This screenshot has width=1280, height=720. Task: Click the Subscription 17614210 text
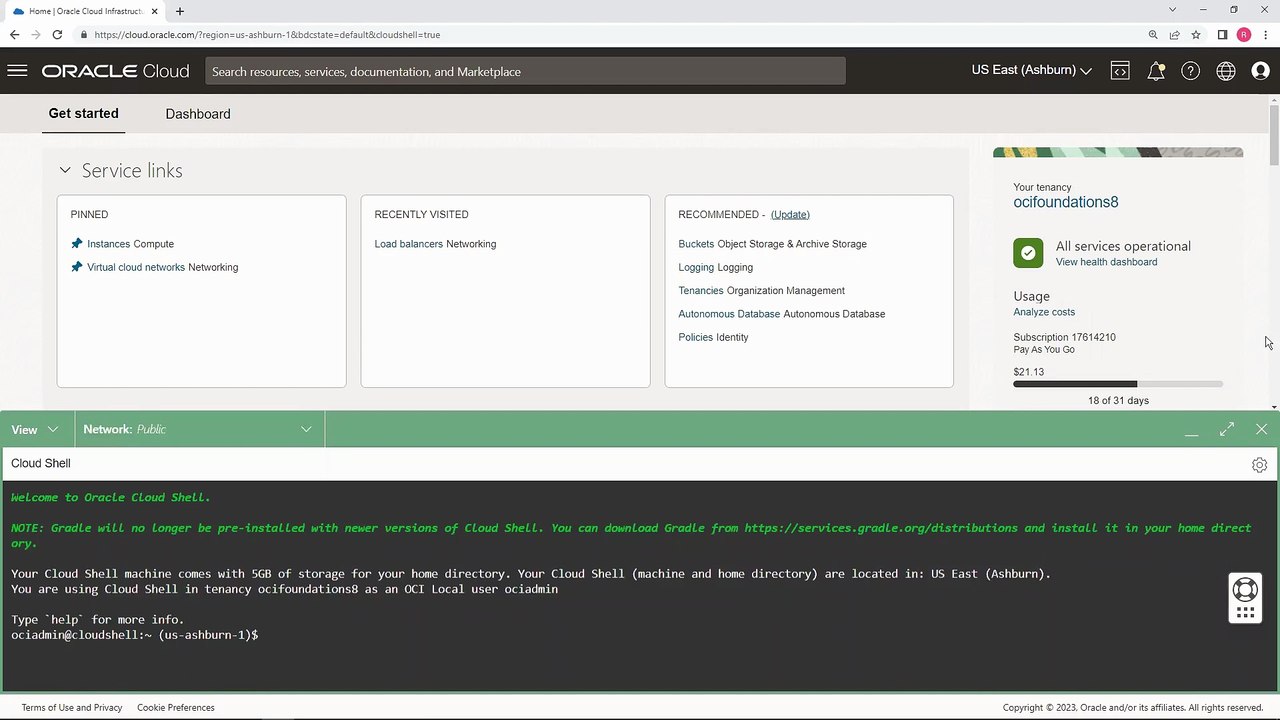click(1064, 338)
